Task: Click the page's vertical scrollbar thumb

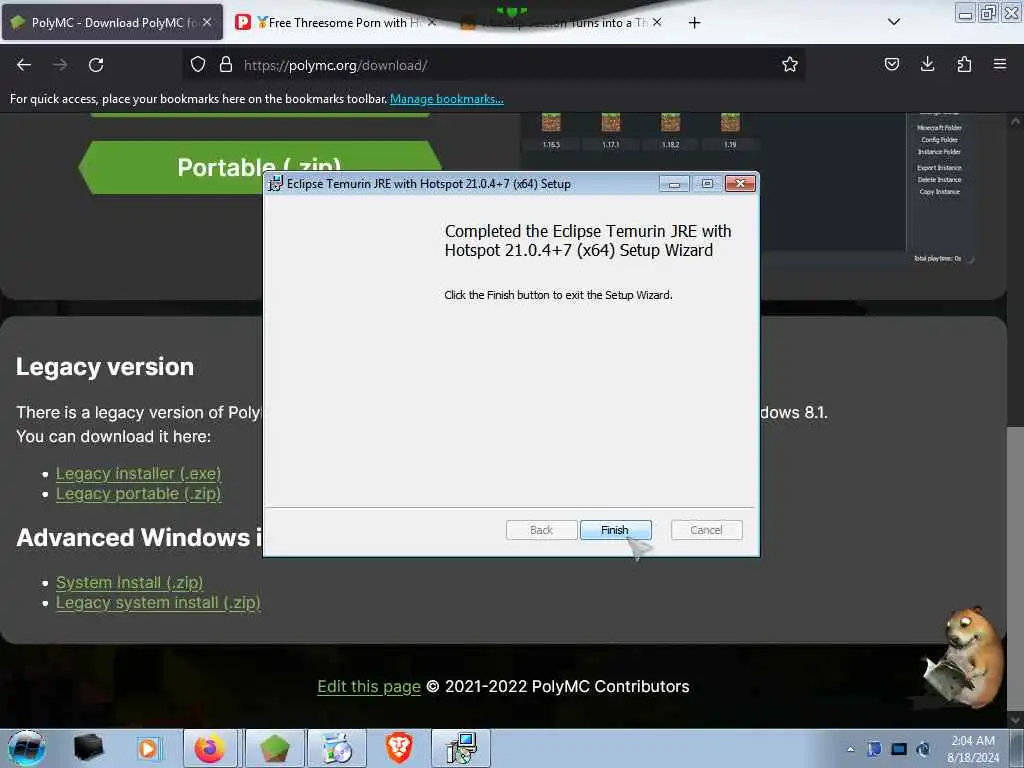Action: point(1015,568)
